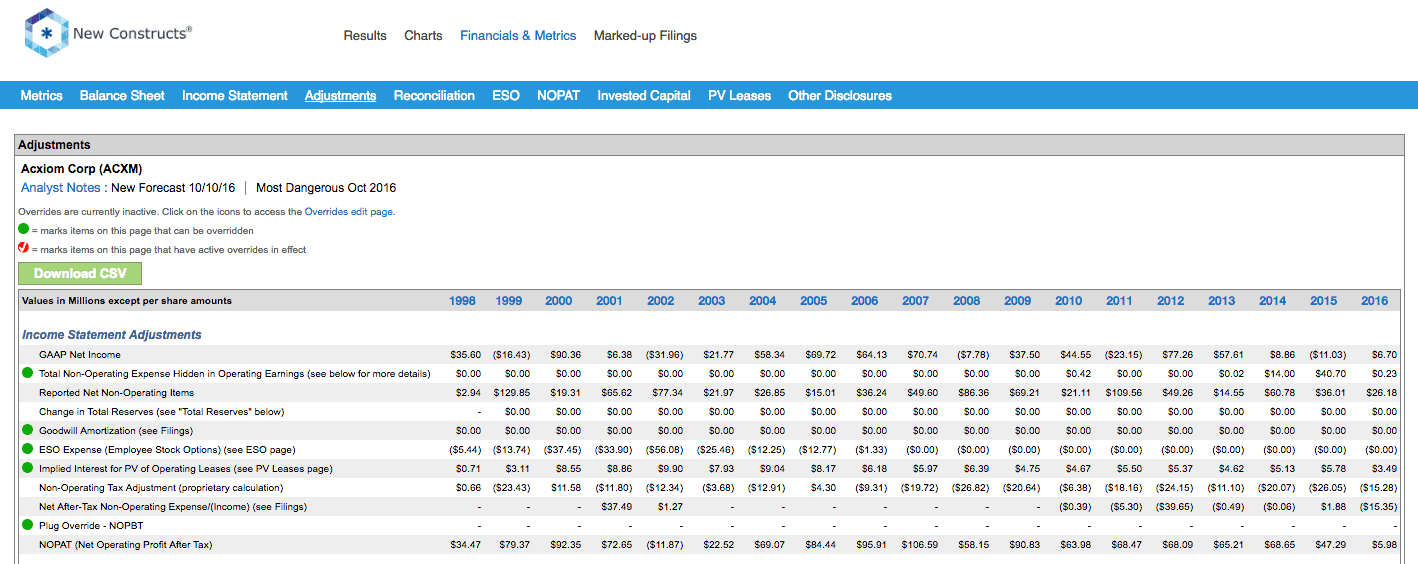The image size is (1418, 564).
Task: Switch to the Reconciliation tab
Action: click(434, 96)
